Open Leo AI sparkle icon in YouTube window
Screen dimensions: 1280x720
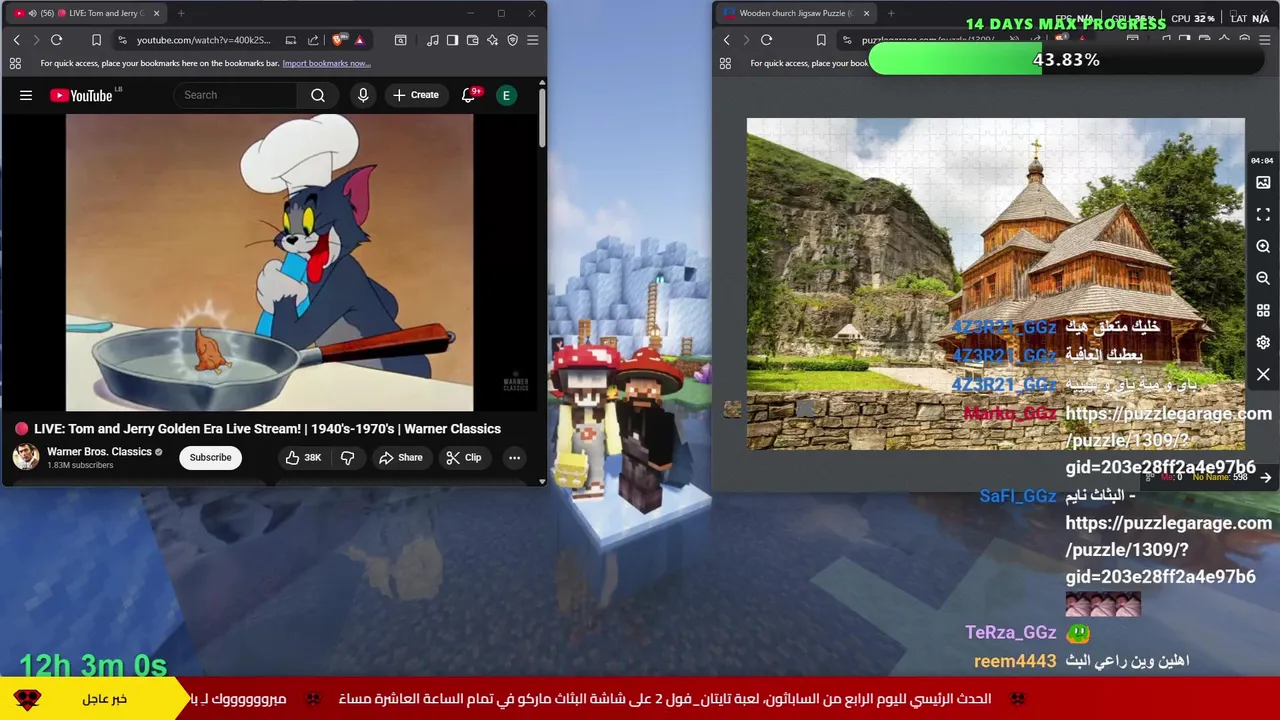click(492, 40)
